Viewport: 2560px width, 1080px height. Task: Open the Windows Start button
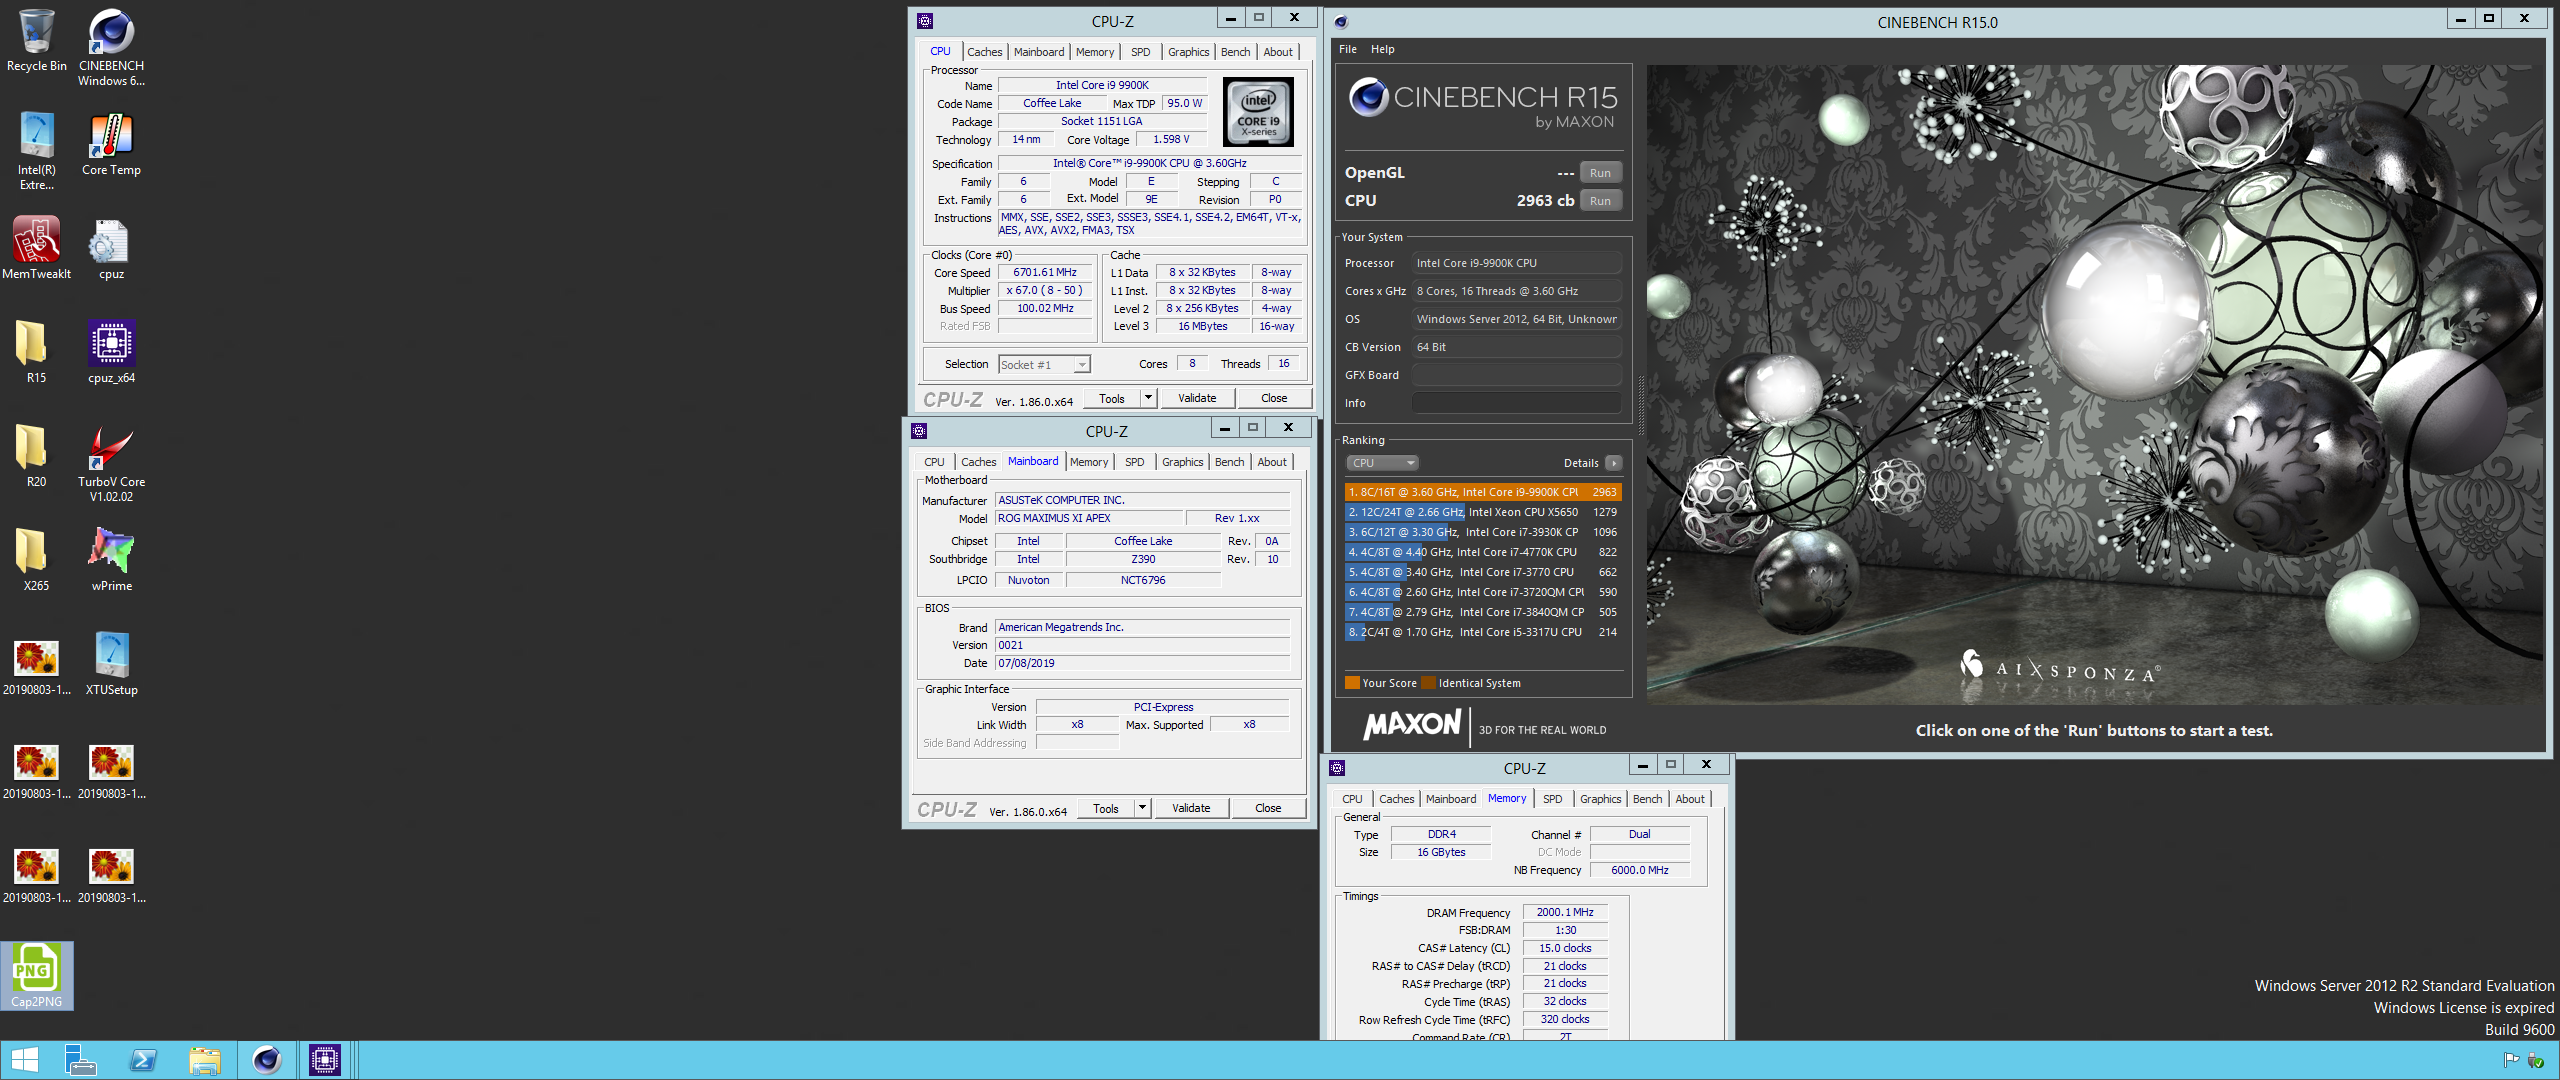pos(25,1060)
